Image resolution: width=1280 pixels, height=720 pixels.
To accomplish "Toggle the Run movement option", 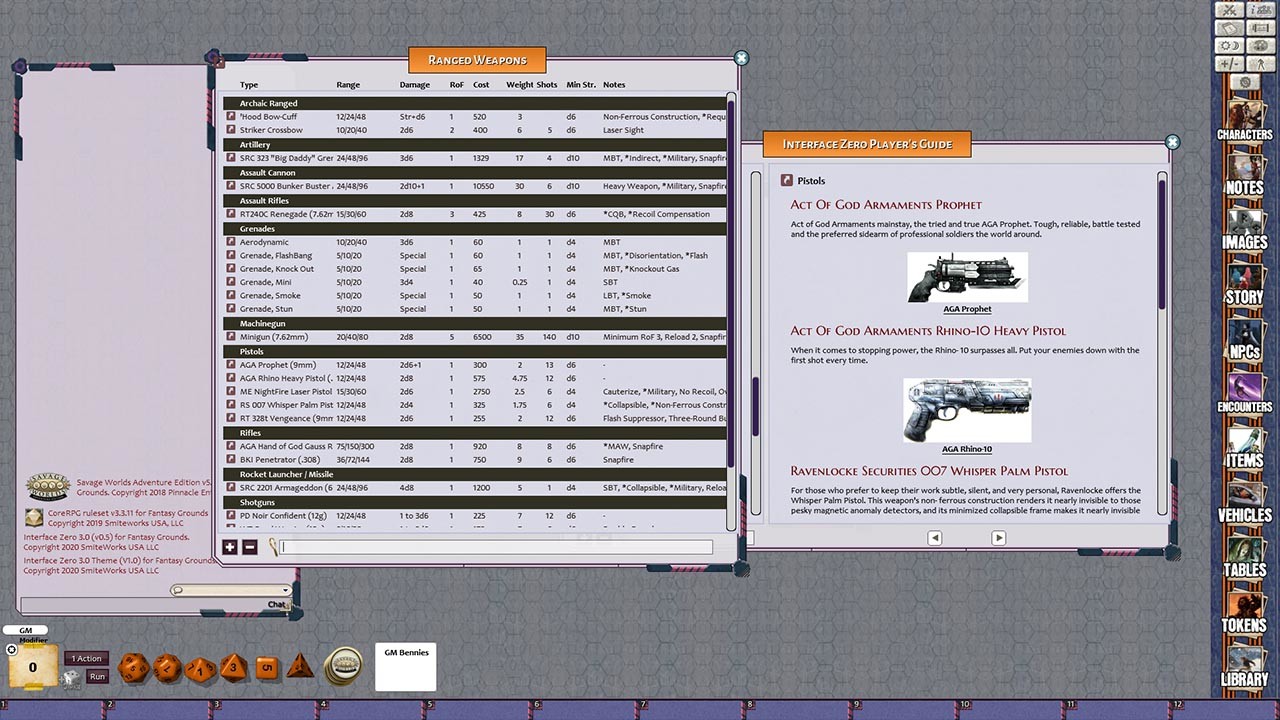I will [x=96, y=676].
